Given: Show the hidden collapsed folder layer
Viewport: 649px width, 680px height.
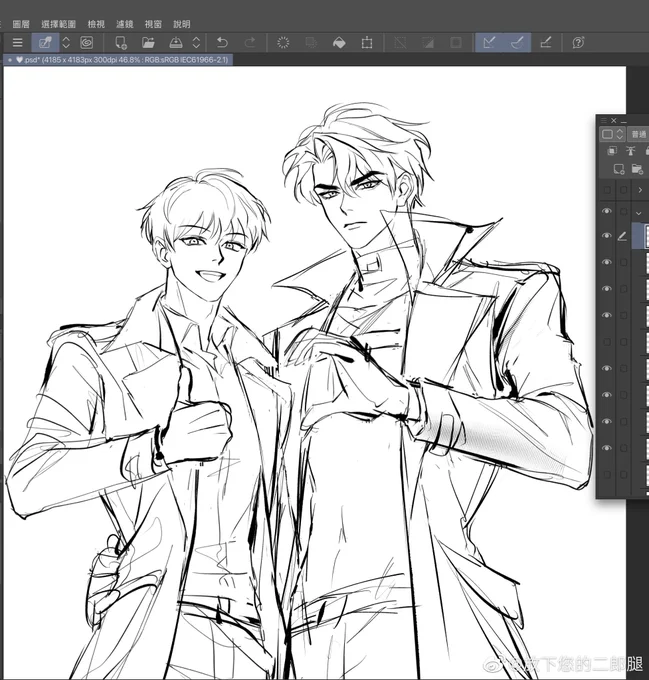Looking at the screenshot, I should tap(607, 190).
